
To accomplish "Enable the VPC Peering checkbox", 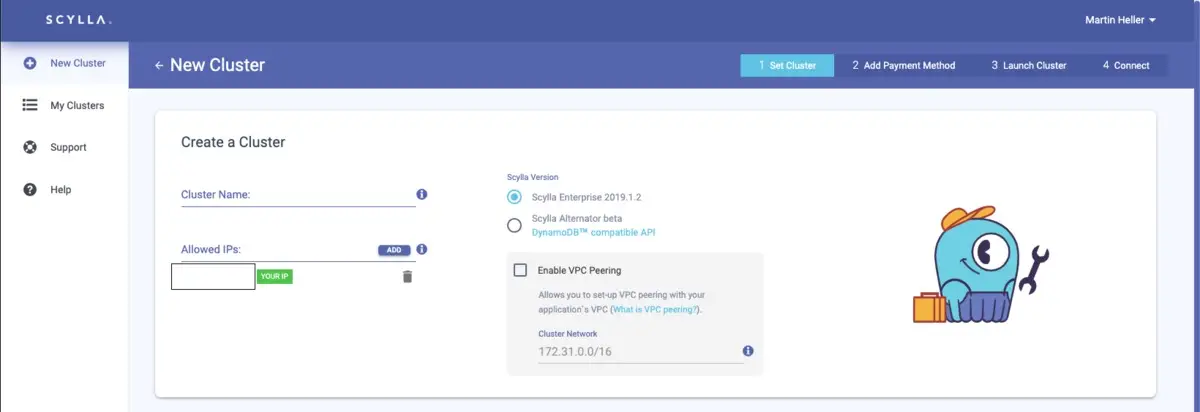I will 520,270.
